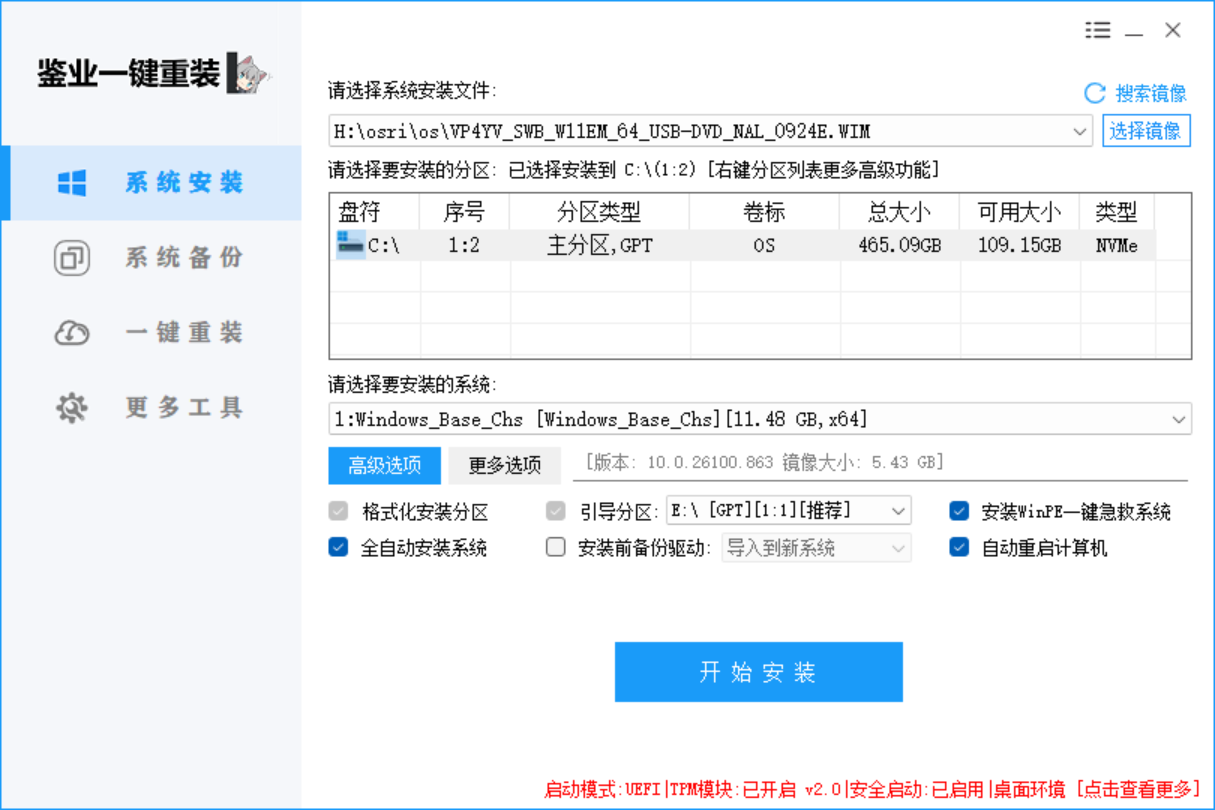Screen dimensions: 1215x810
Task: Expand the 引导分区 E:\ dropdown
Action: 898,511
